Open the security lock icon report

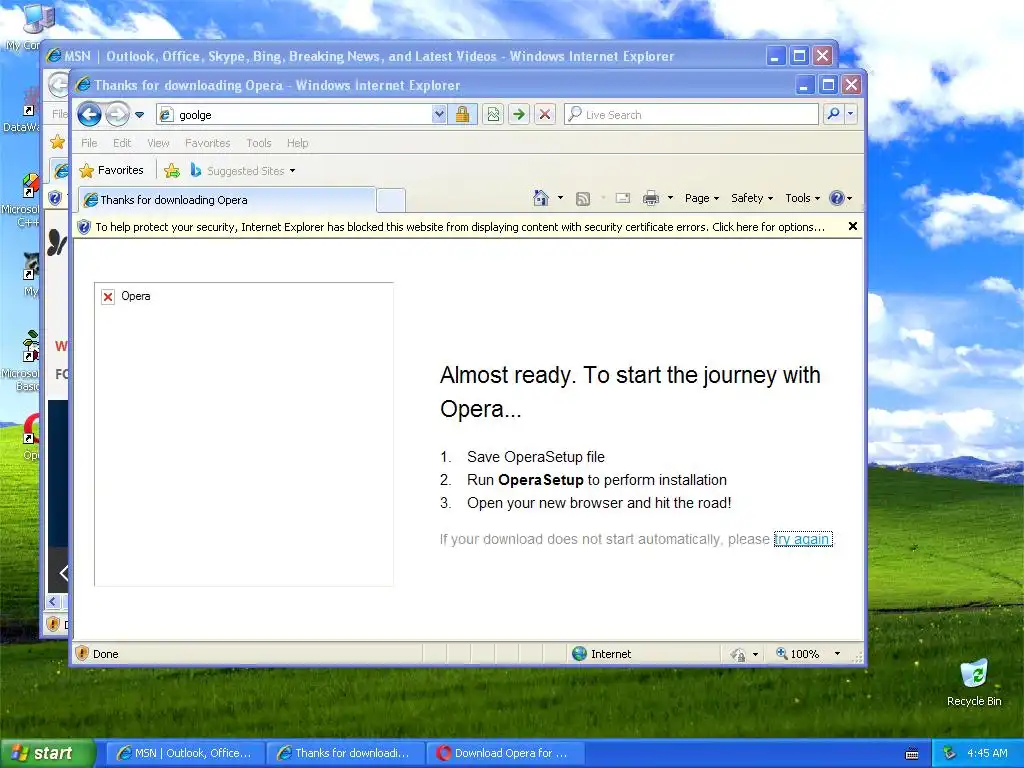coord(462,115)
